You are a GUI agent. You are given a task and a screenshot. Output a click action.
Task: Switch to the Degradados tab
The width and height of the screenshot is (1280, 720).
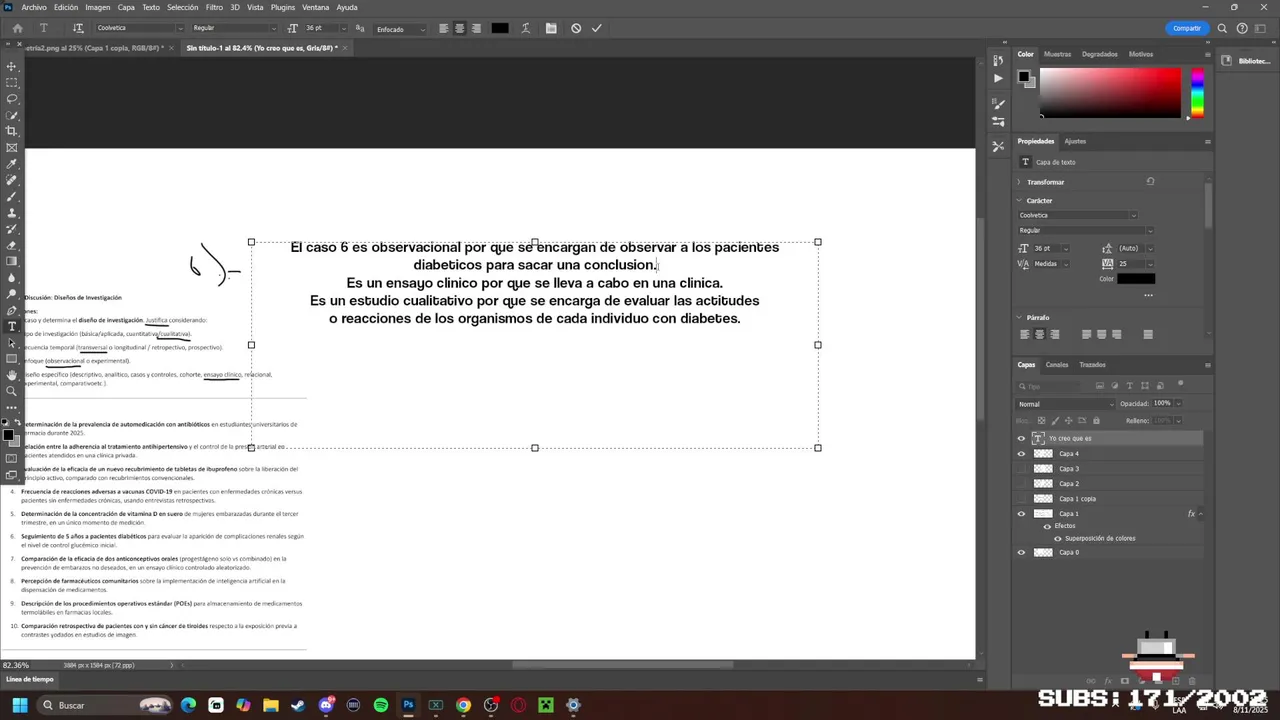[1100, 54]
